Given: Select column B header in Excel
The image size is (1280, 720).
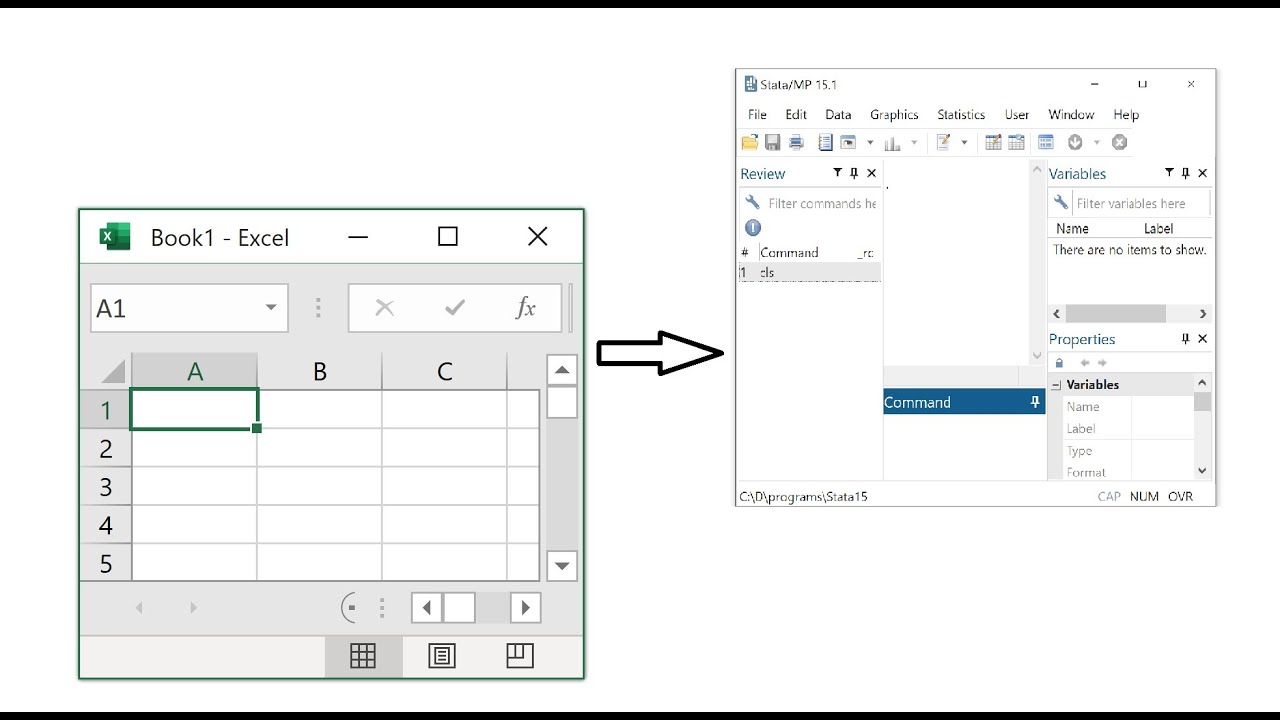Looking at the screenshot, I should tap(320, 371).
